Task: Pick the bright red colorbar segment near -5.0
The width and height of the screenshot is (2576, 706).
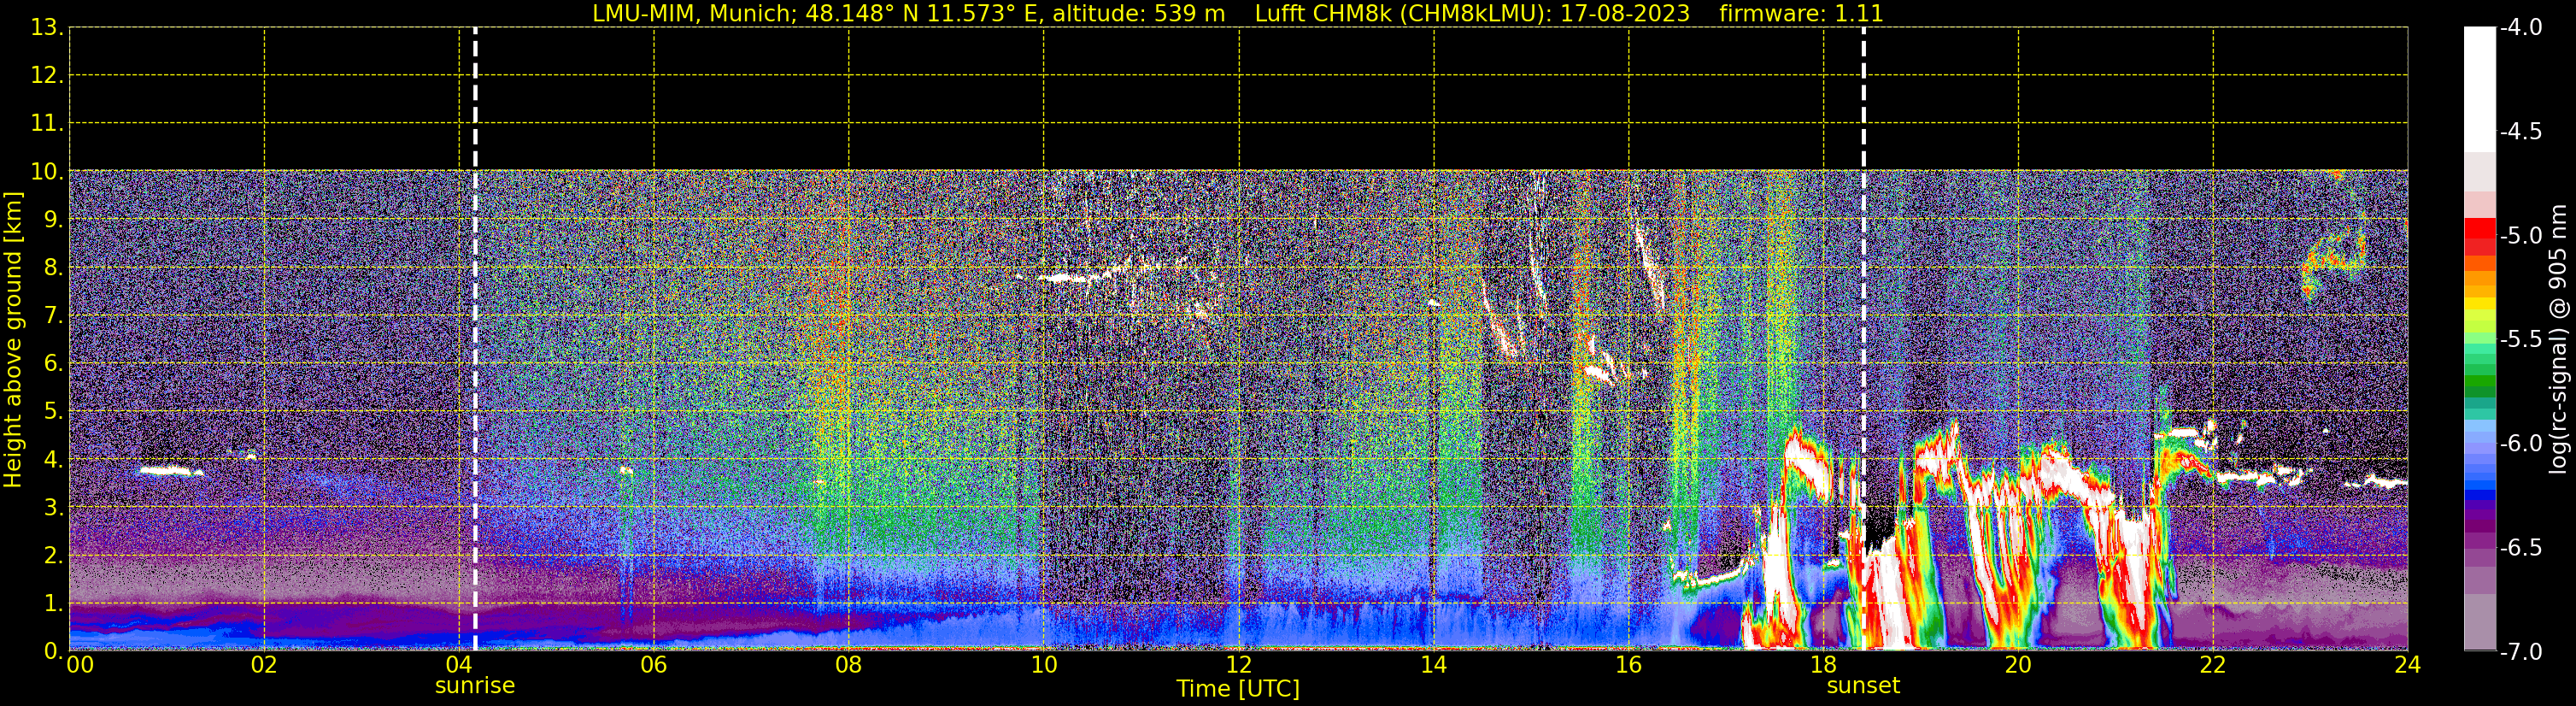Action: (x=2480, y=229)
